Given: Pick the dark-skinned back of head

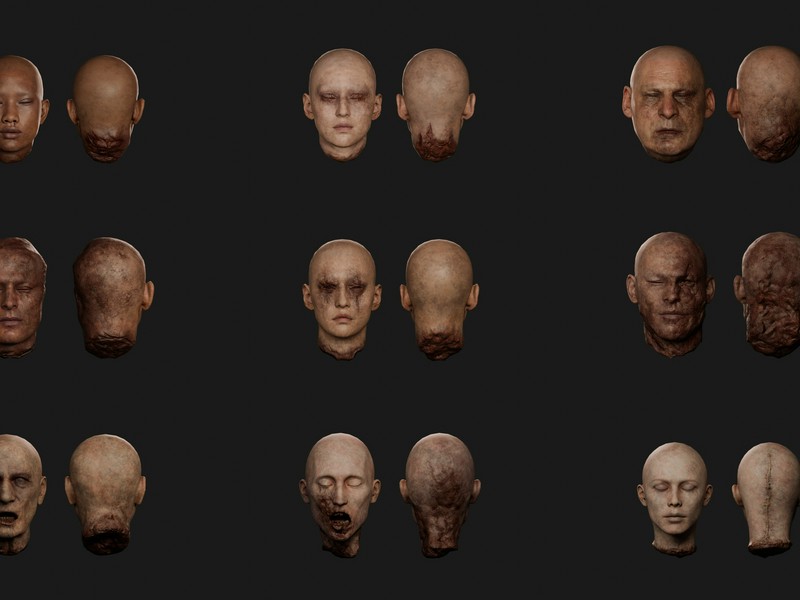Looking at the screenshot, I should click(x=106, y=109).
